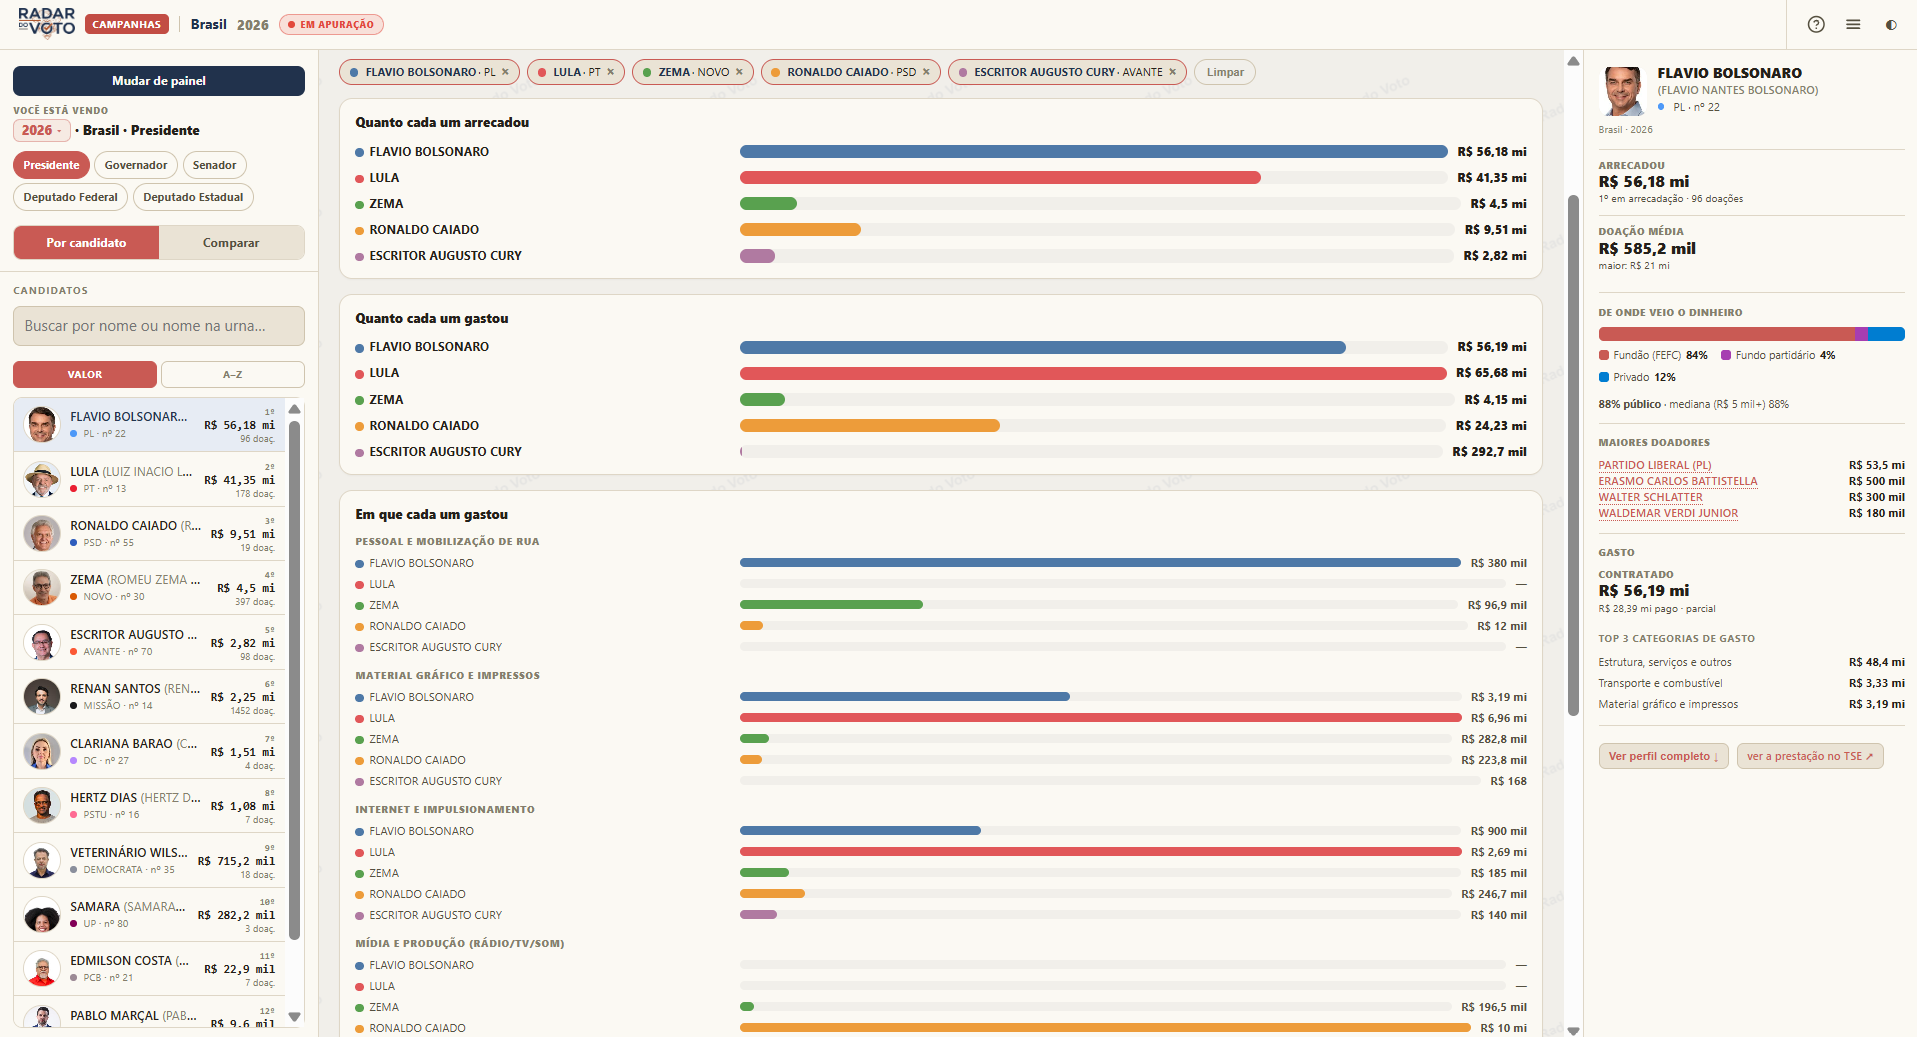Toggle dark mode contrast icon

(x=1891, y=24)
